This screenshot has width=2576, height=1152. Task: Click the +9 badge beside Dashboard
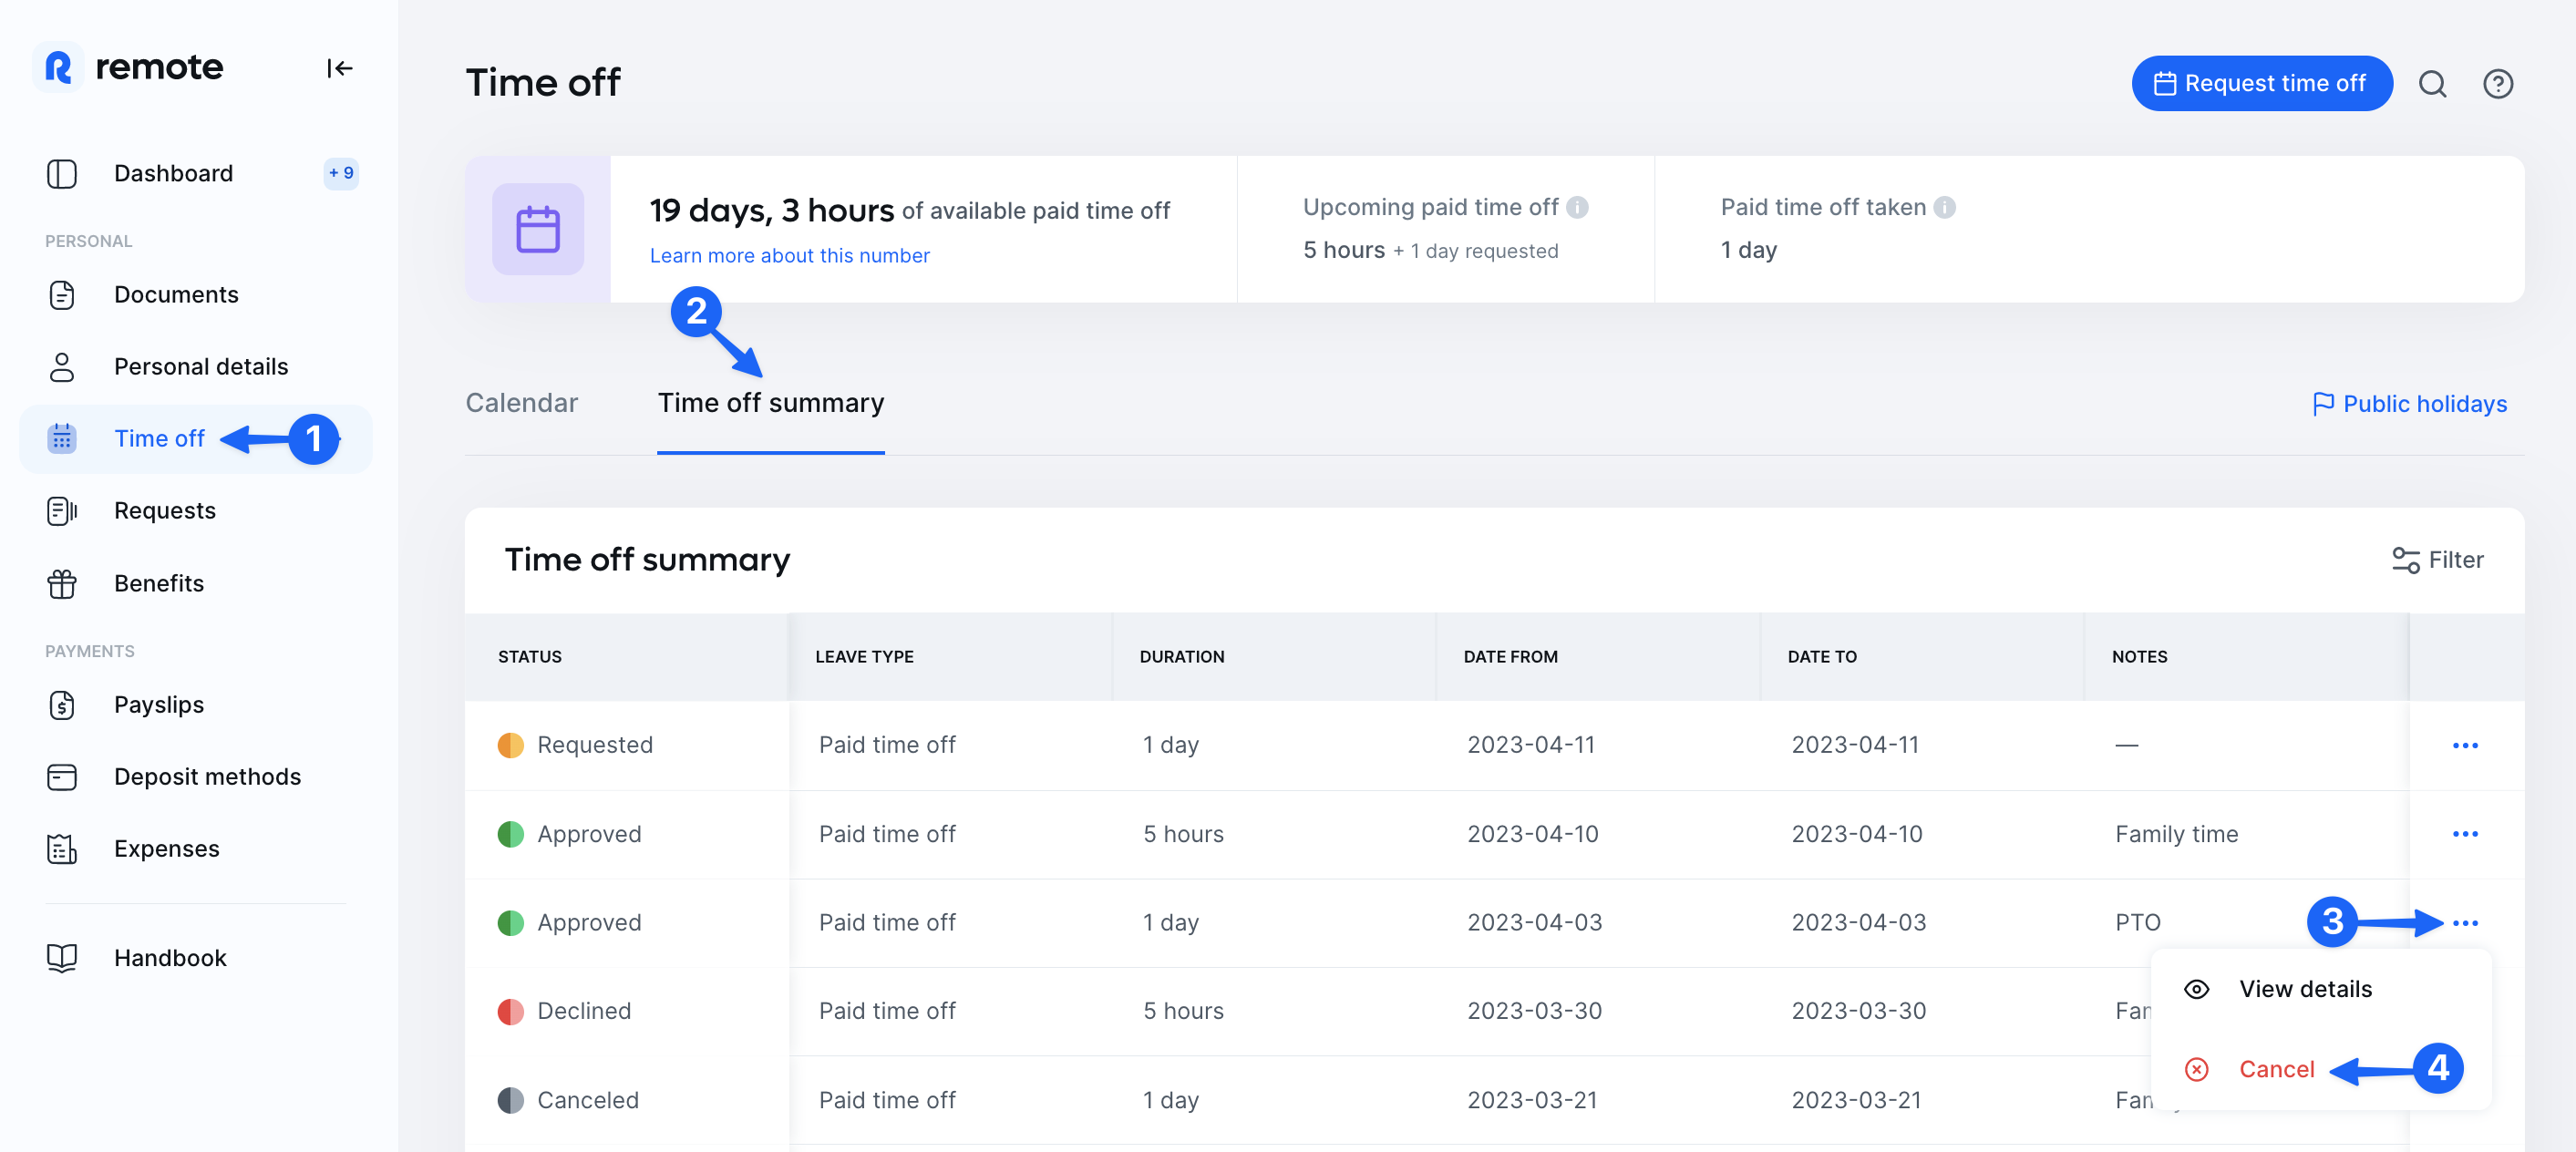click(x=339, y=172)
